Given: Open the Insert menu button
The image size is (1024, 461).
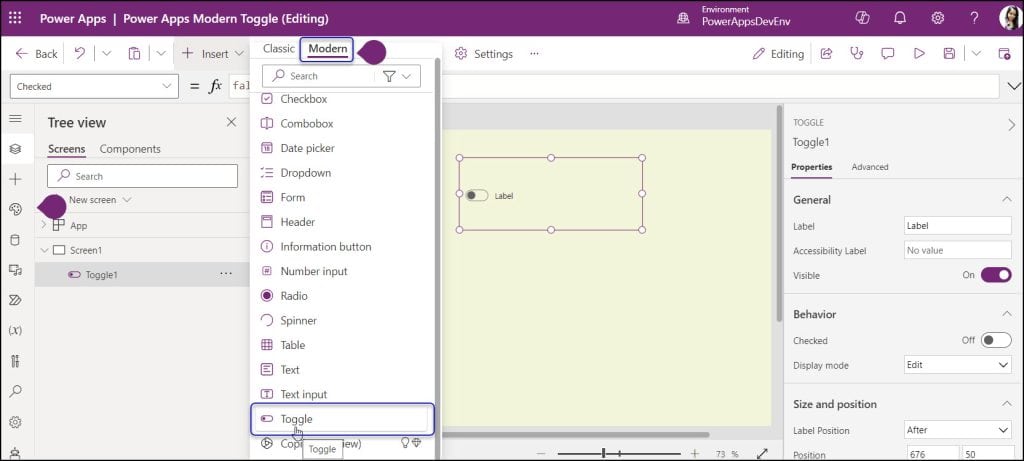Looking at the screenshot, I should [x=213, y=54].
